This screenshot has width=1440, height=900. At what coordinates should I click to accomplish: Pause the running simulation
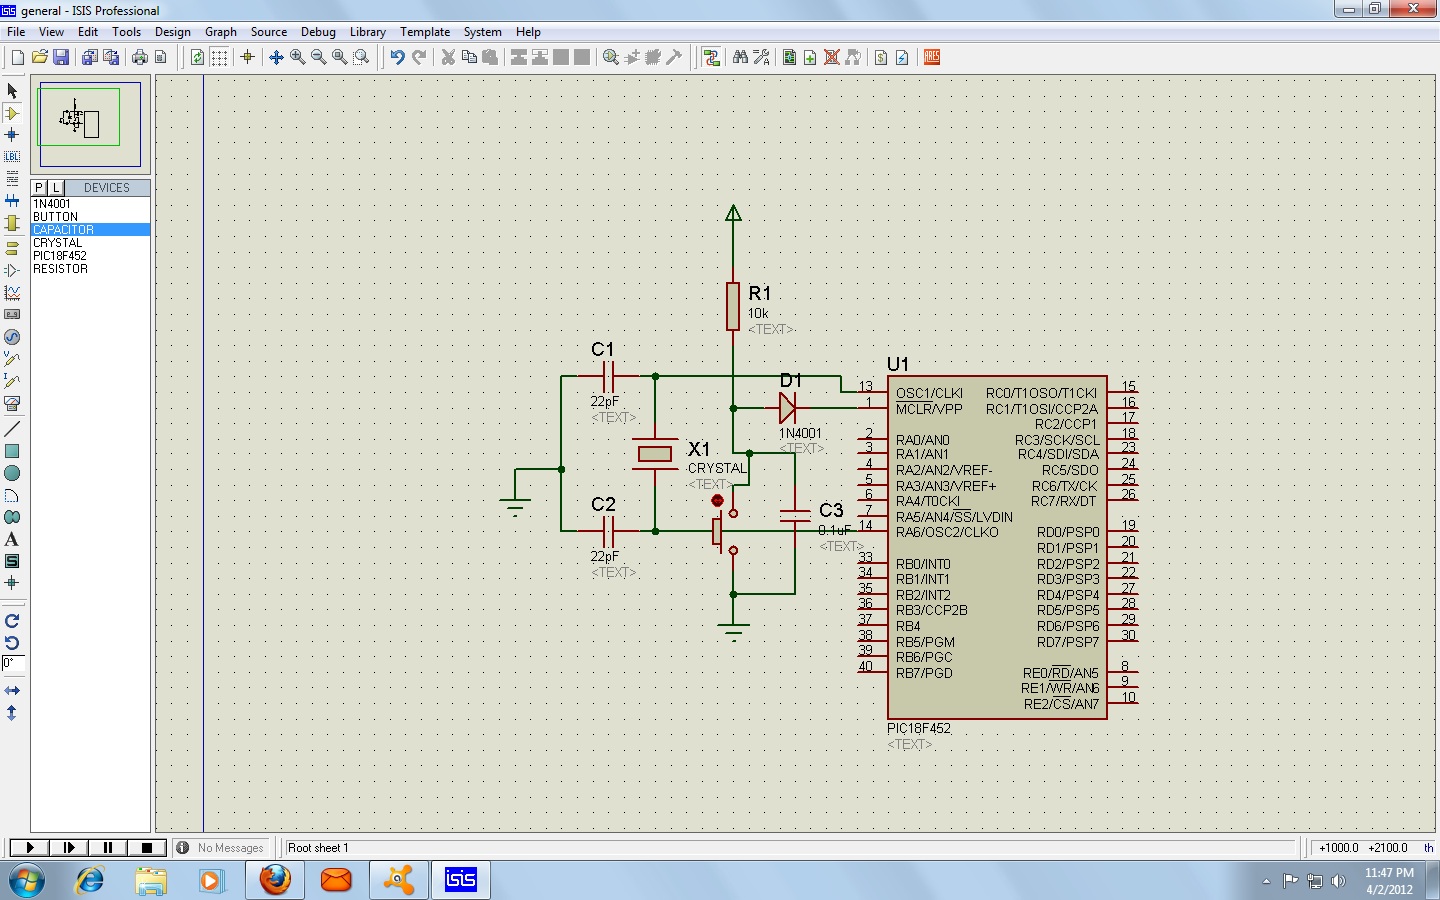coord(107,847)
